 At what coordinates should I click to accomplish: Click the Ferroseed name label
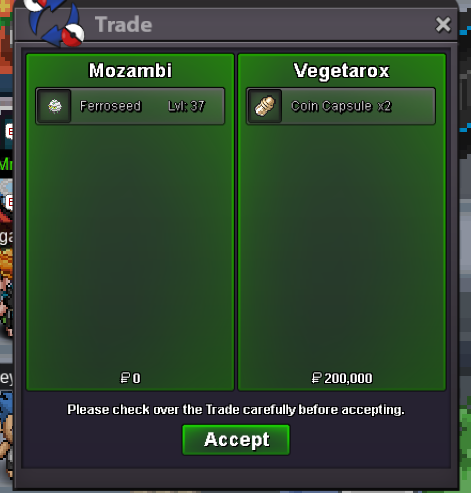[x=110, y=106]
